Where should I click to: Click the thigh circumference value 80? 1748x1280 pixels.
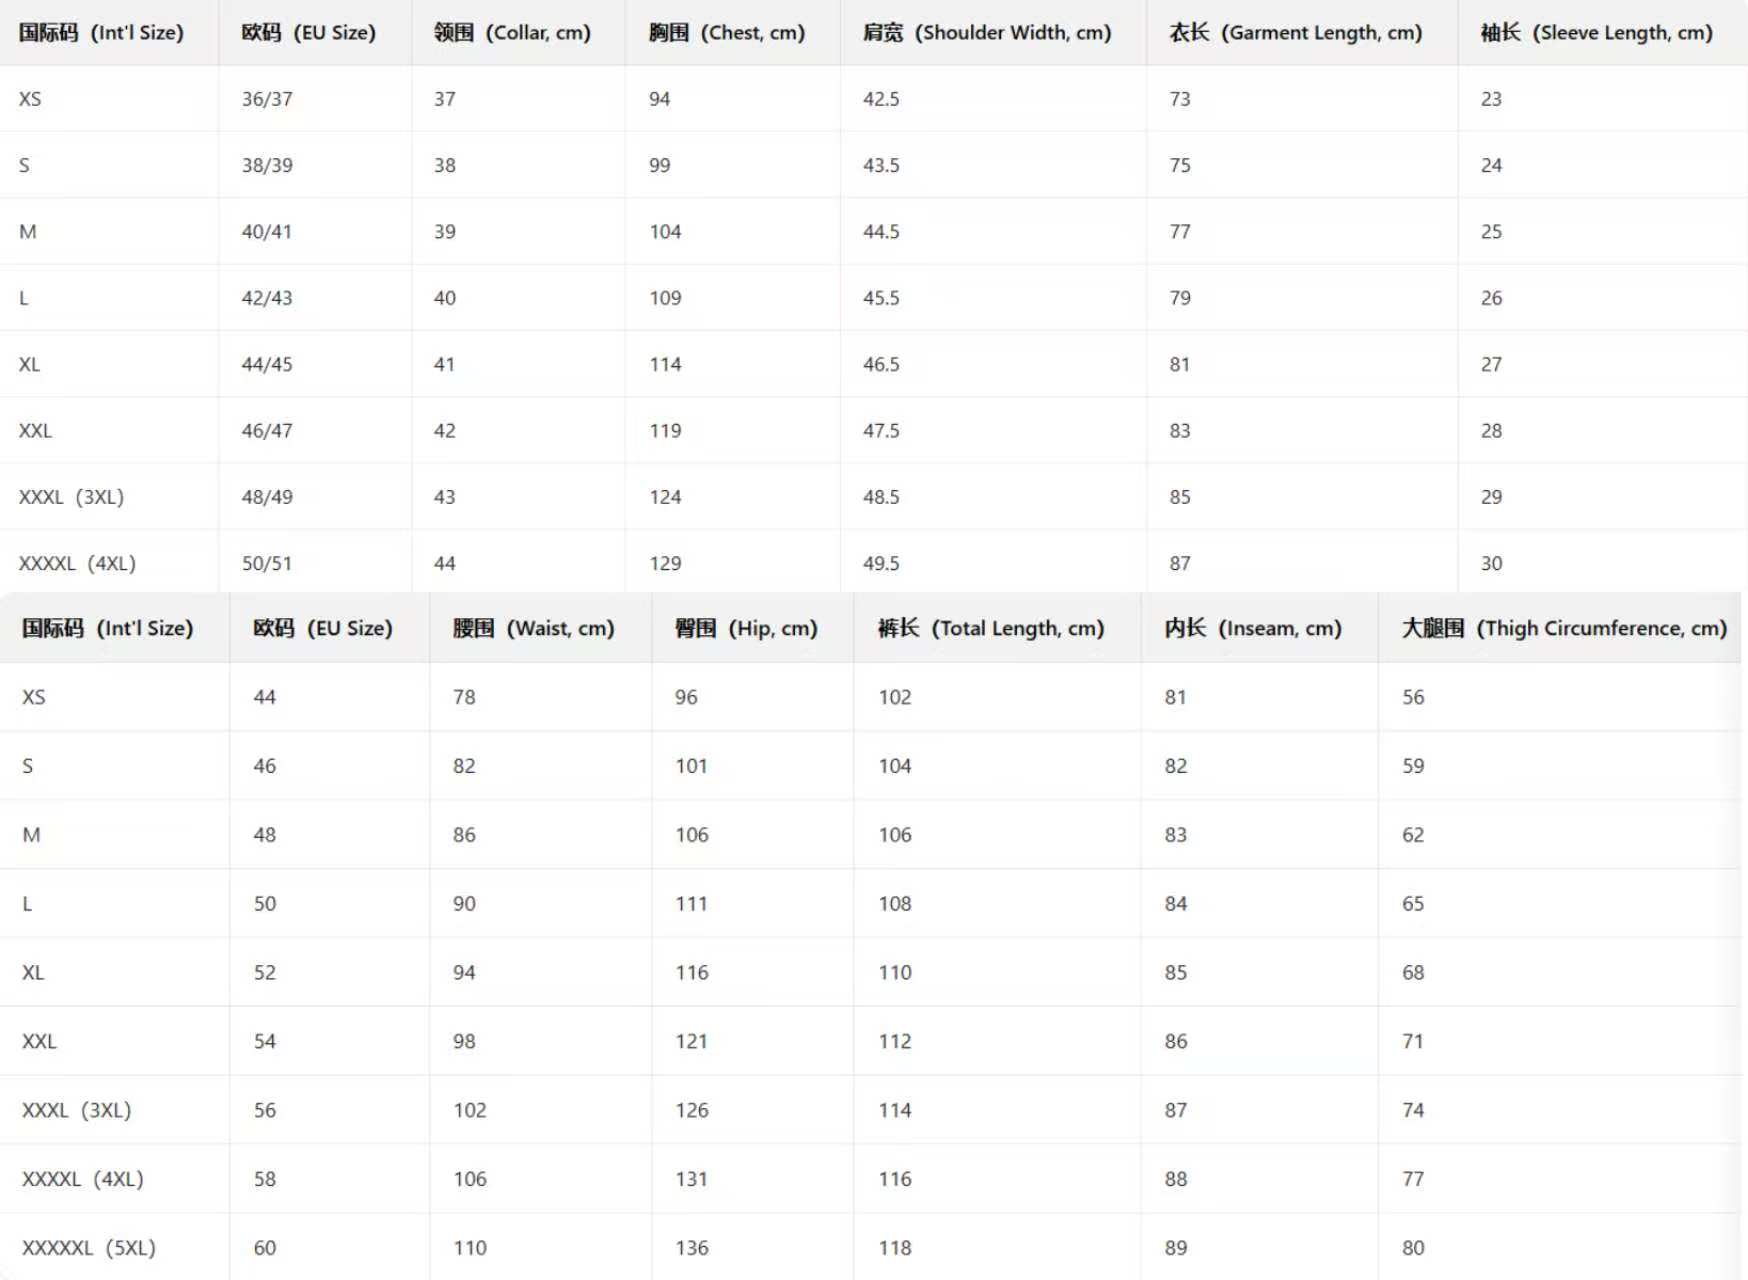[x=1413, y=1248]
